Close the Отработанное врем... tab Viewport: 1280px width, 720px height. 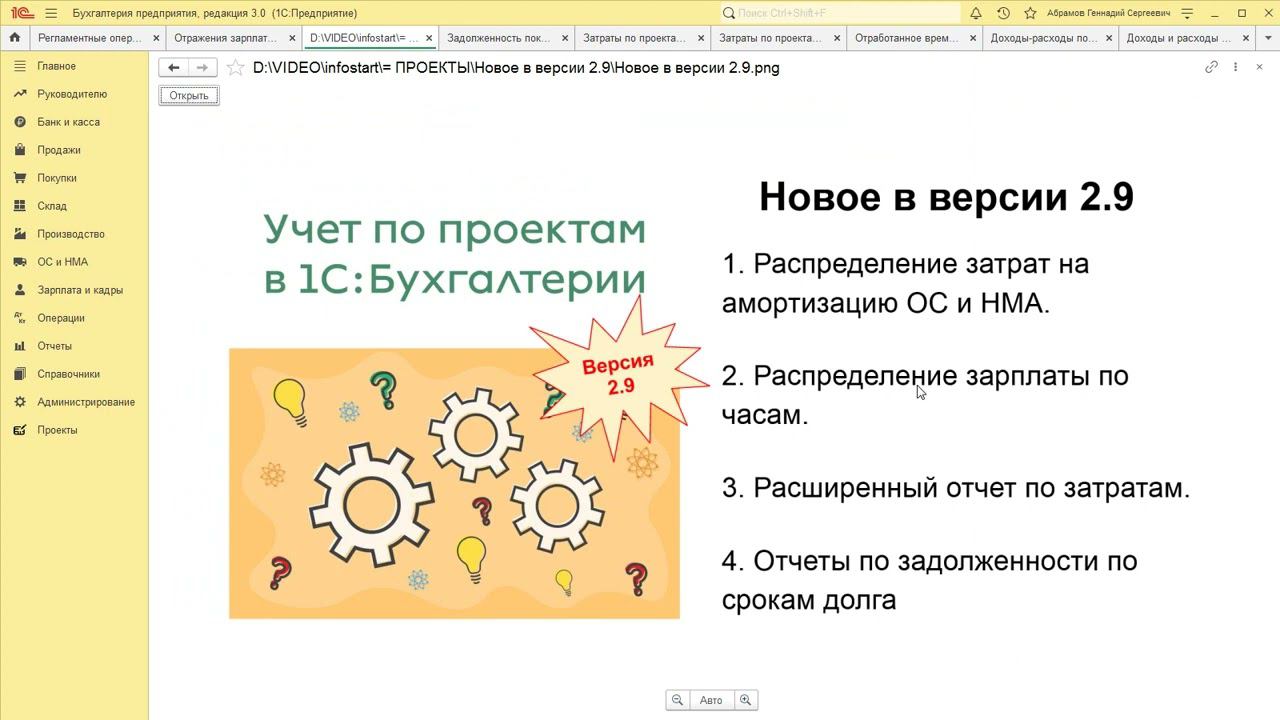[x=974, y=38]
